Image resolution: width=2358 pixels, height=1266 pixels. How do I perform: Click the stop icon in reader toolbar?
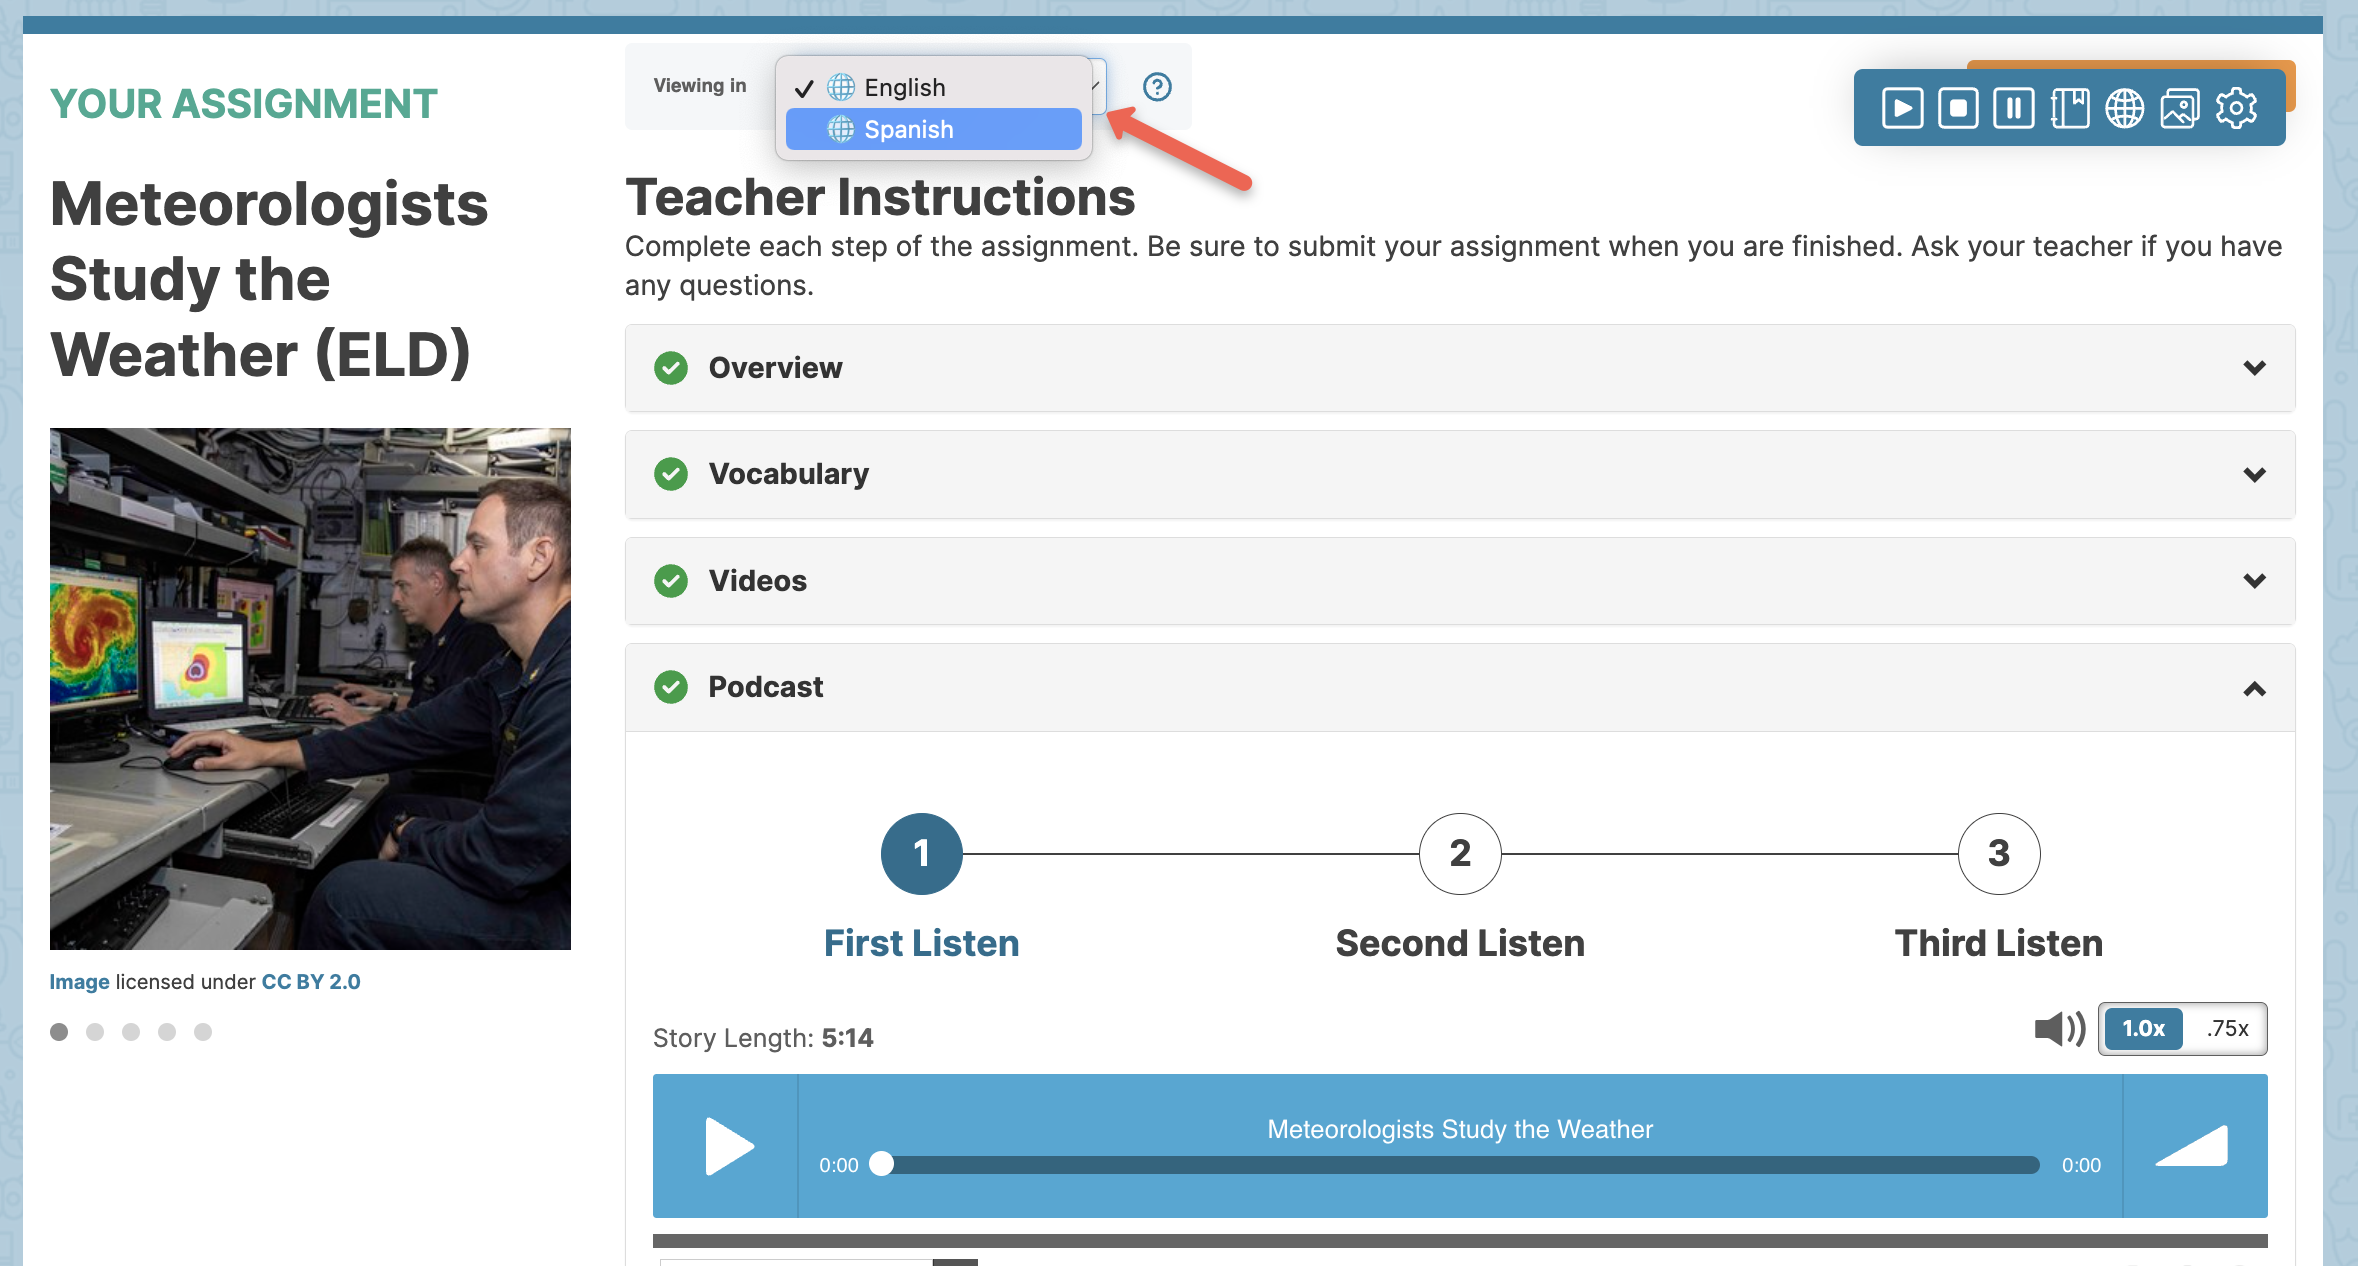pos(1958,108)
